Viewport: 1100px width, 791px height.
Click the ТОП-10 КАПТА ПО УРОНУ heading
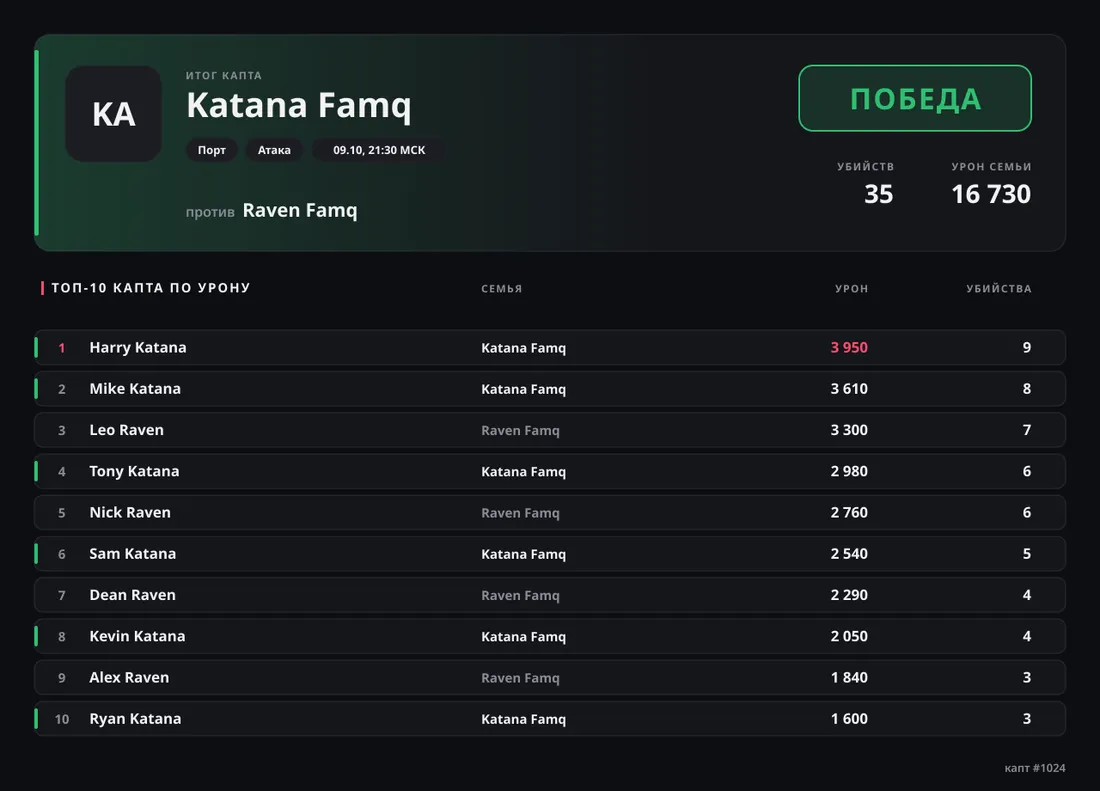click(x=151, y=288)
